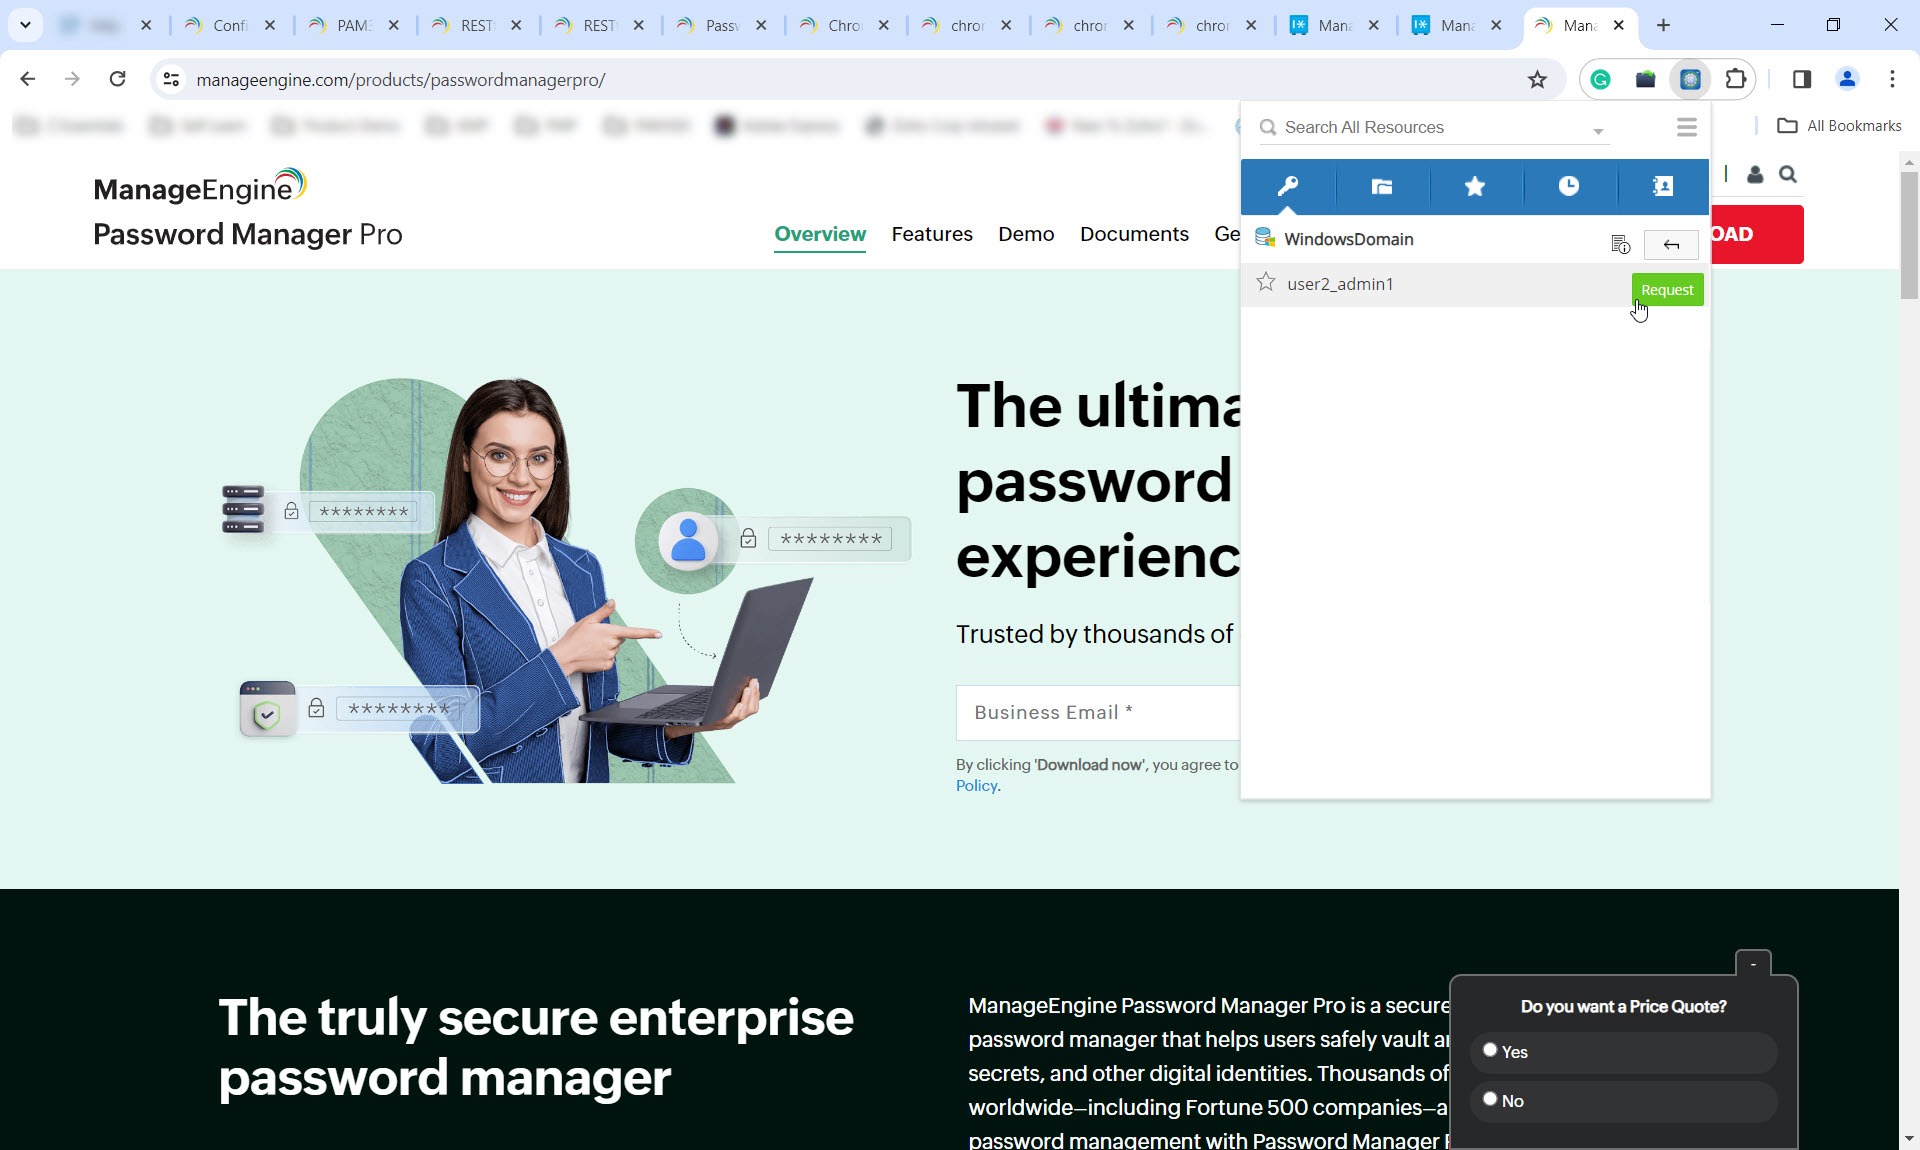Show favorites via the star tab
This screenshot has width=1920, height=1150.
[x=1475, y=187]
